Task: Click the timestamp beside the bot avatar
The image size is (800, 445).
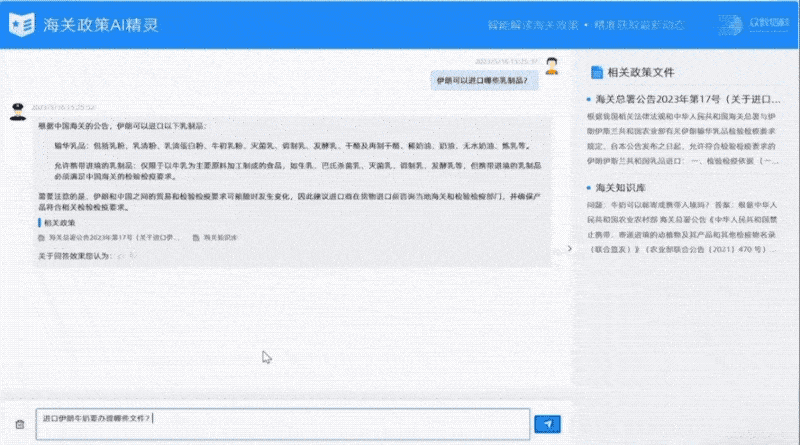Action: 63,107
